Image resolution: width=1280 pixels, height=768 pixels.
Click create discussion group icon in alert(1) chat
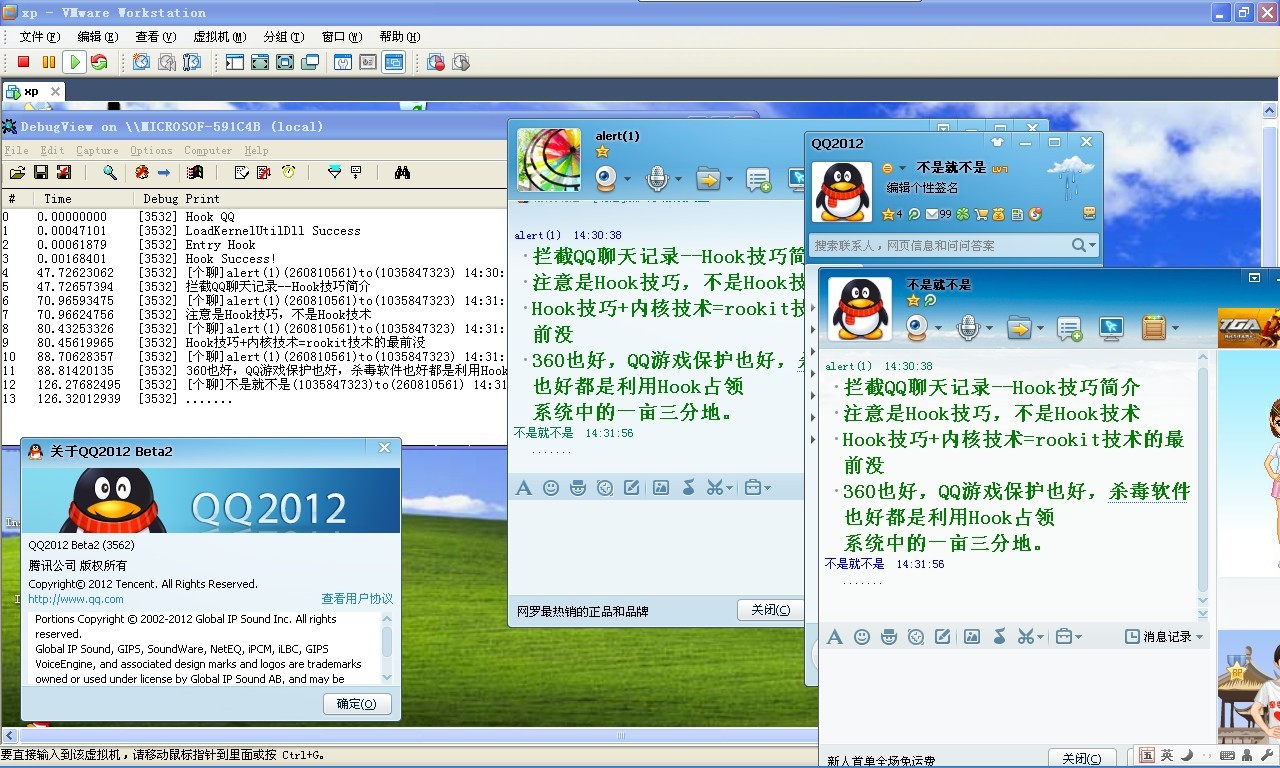[x=759, y=181]
